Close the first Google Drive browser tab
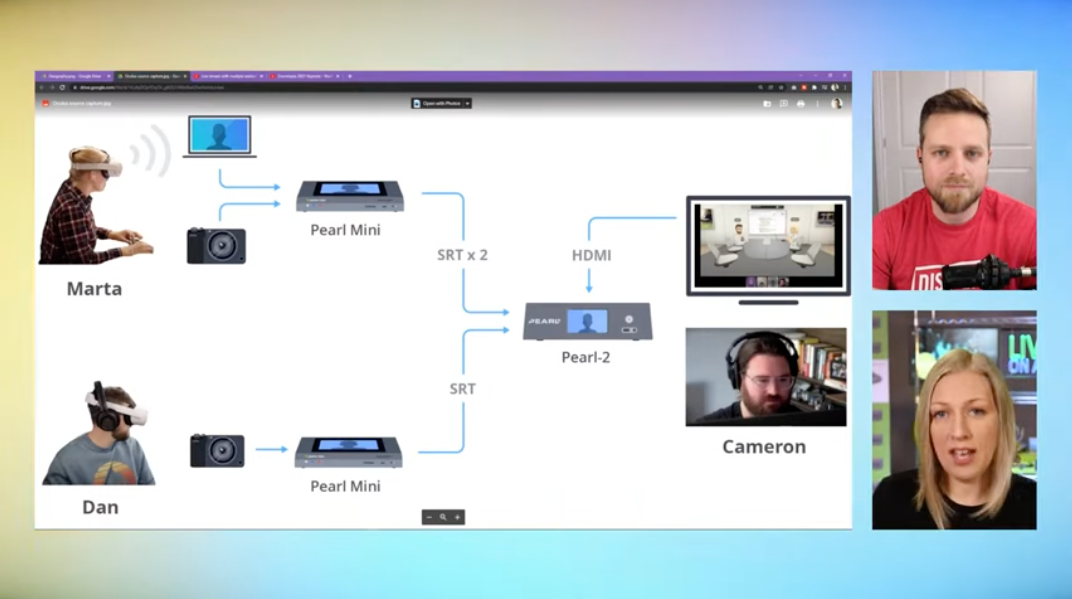 pyautogui.click(x=109, y=76)
